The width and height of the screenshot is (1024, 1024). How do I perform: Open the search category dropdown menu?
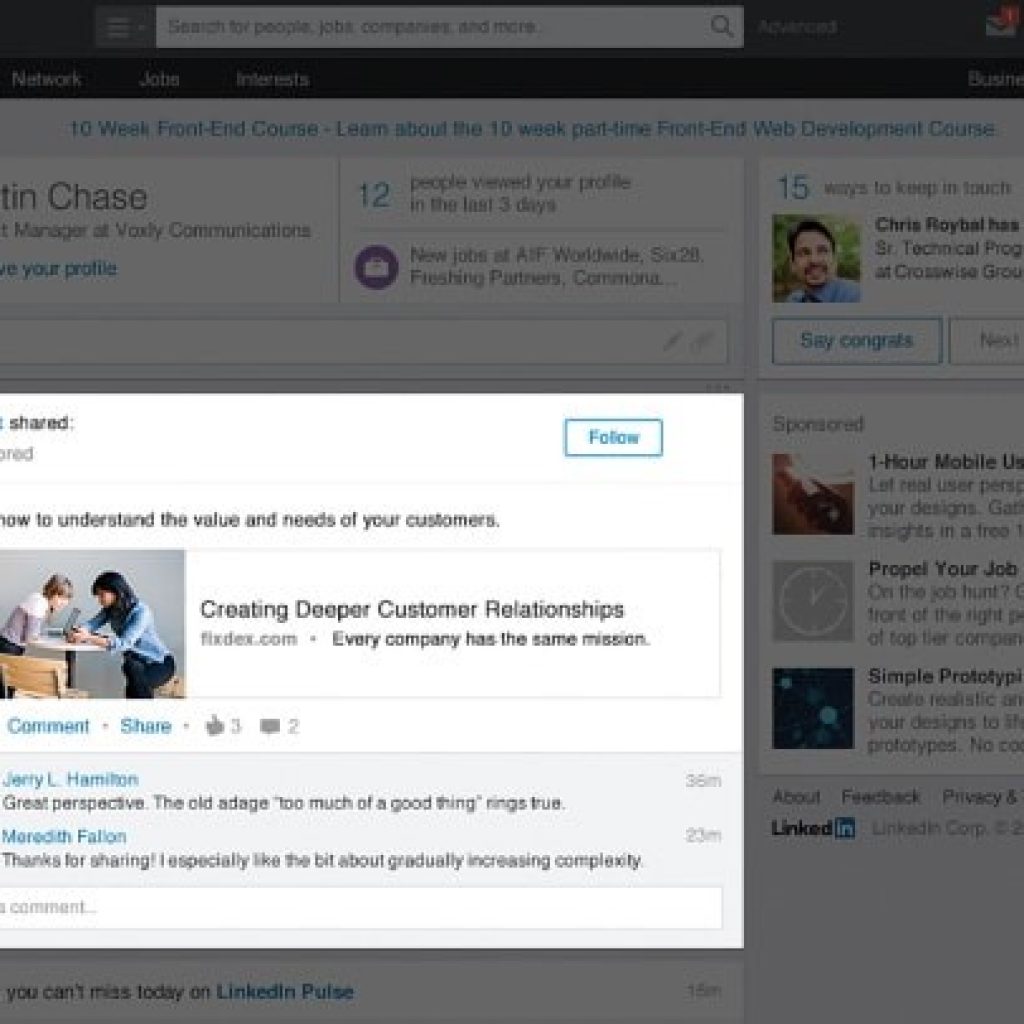(x=125, y=27)
